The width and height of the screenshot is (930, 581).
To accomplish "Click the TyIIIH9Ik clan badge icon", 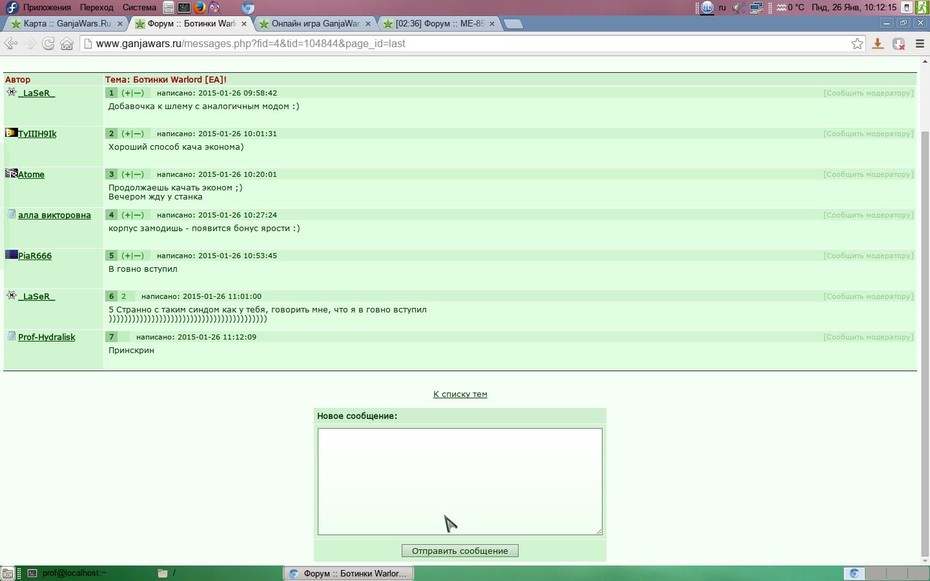I will pos(11,133).
